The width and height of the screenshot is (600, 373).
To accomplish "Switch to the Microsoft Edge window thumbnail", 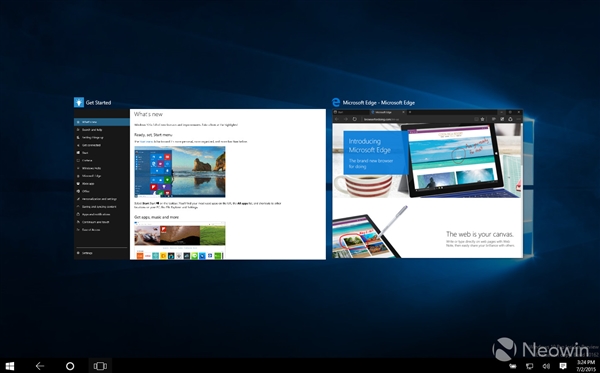I will click(427, 184).
